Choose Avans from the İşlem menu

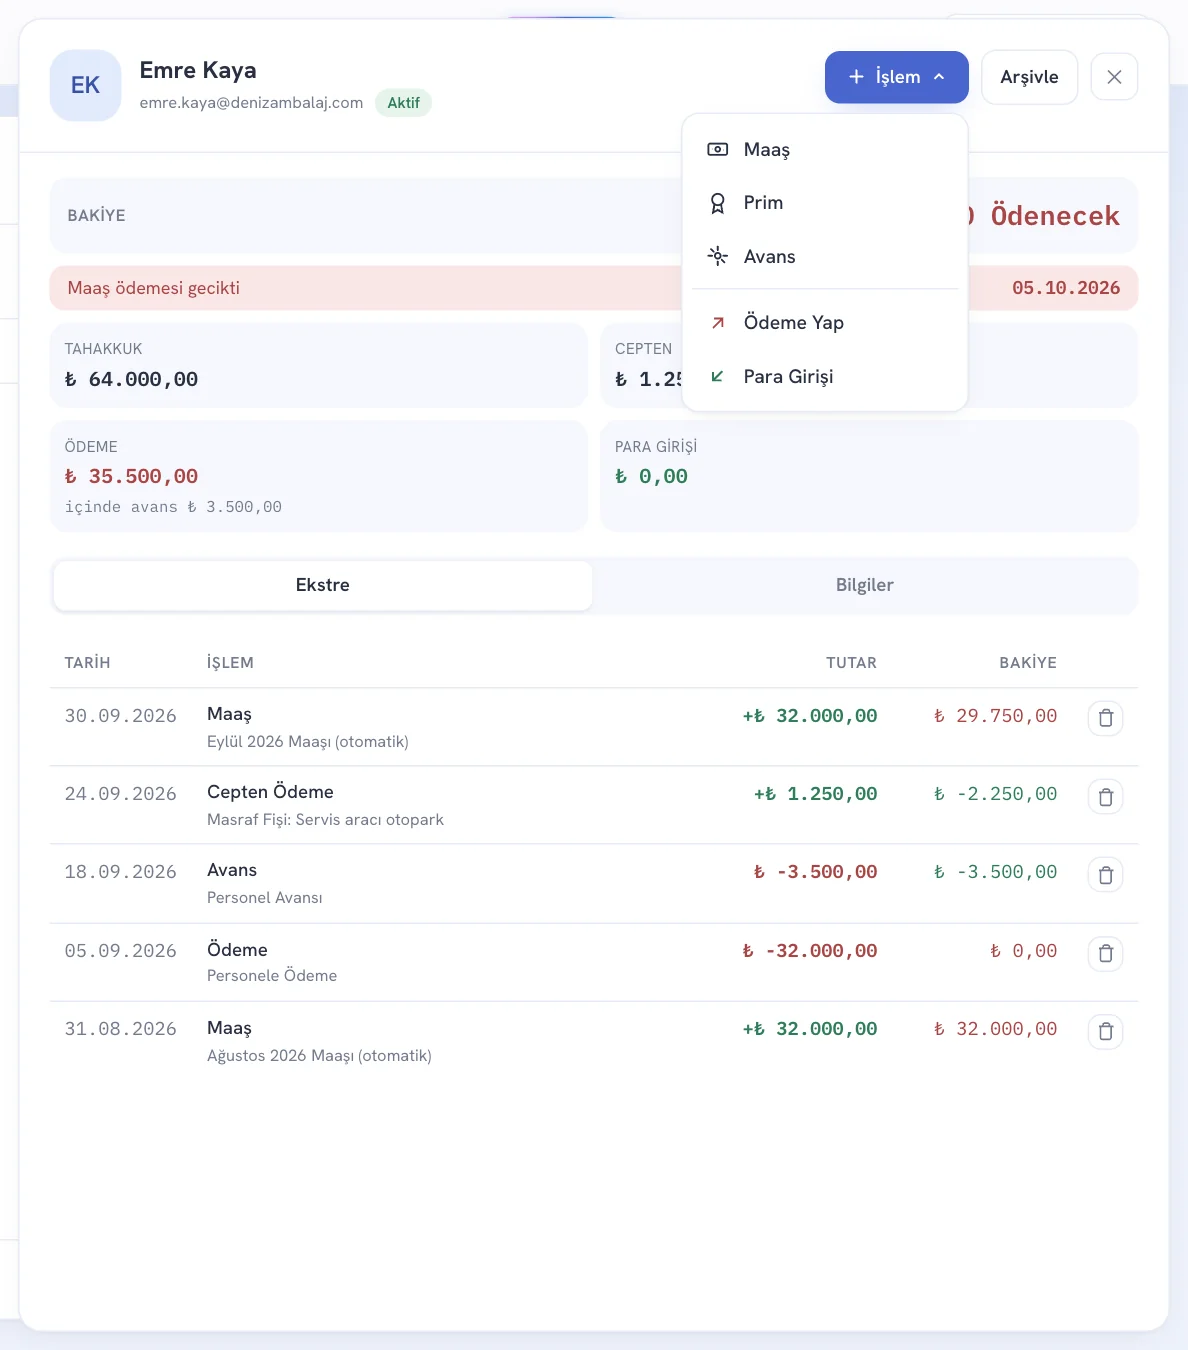[x=825, y=256]
